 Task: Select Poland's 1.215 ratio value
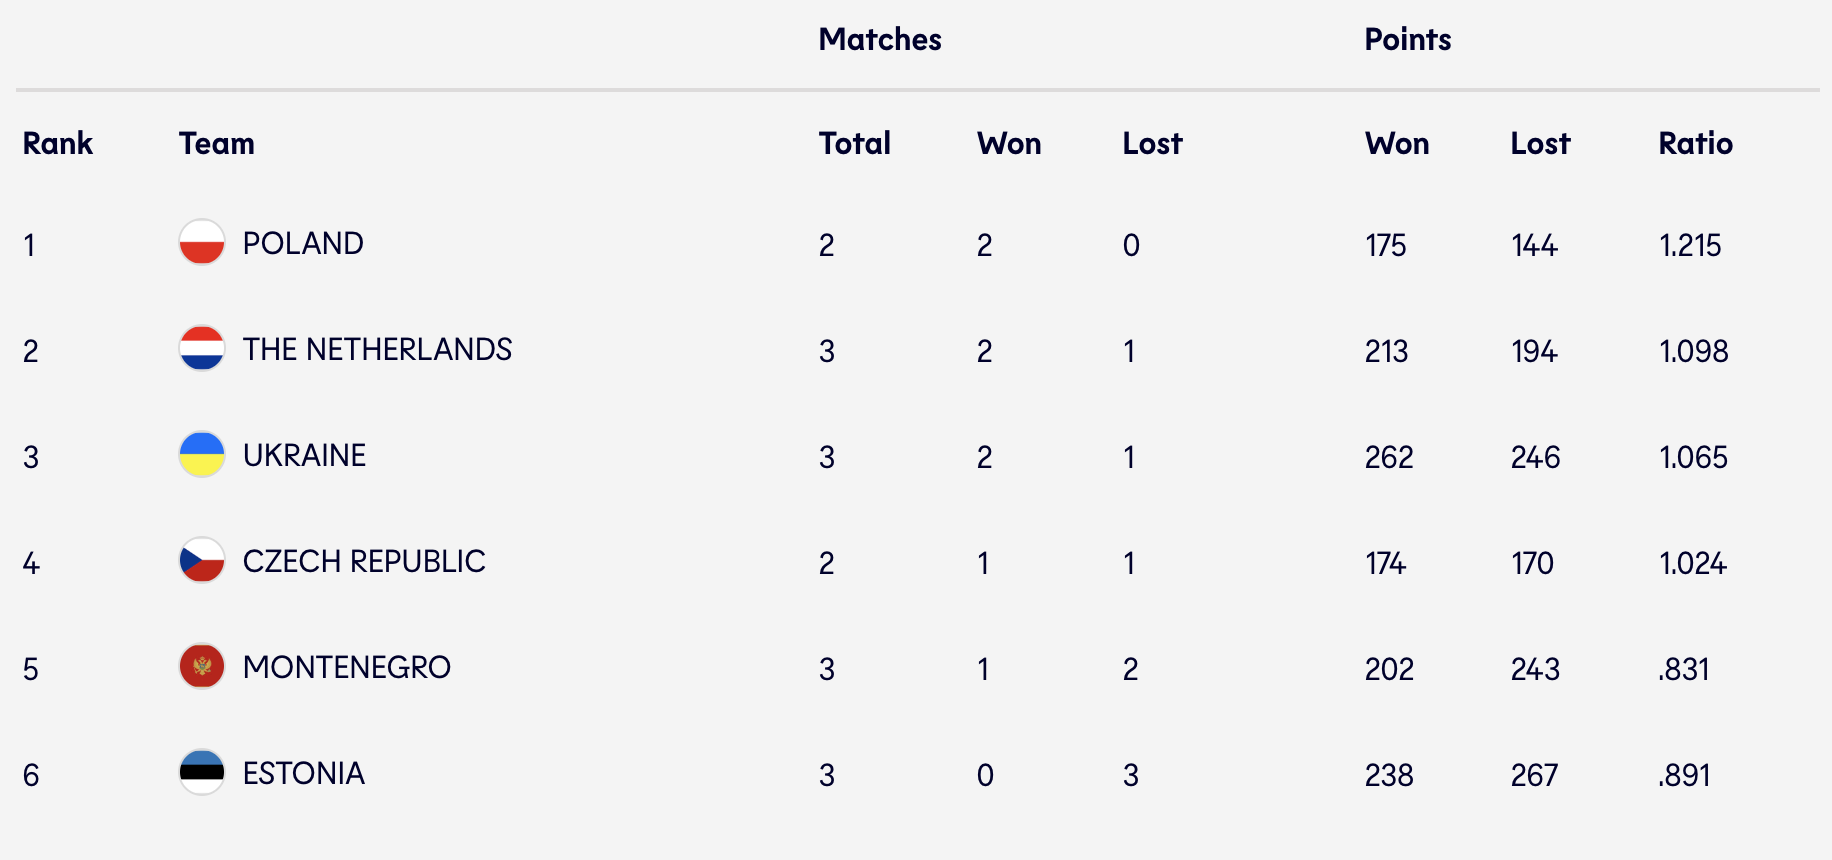[x=1690, y=246]
